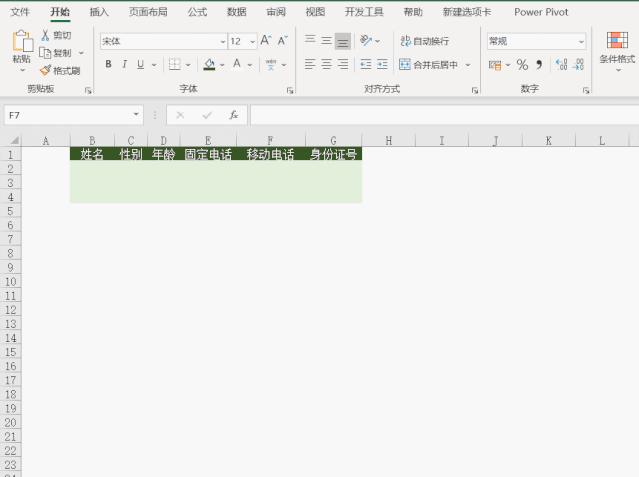Switch to Page Layout (页面布局) tab
639x477 pixels.
(x=148, y=12)
